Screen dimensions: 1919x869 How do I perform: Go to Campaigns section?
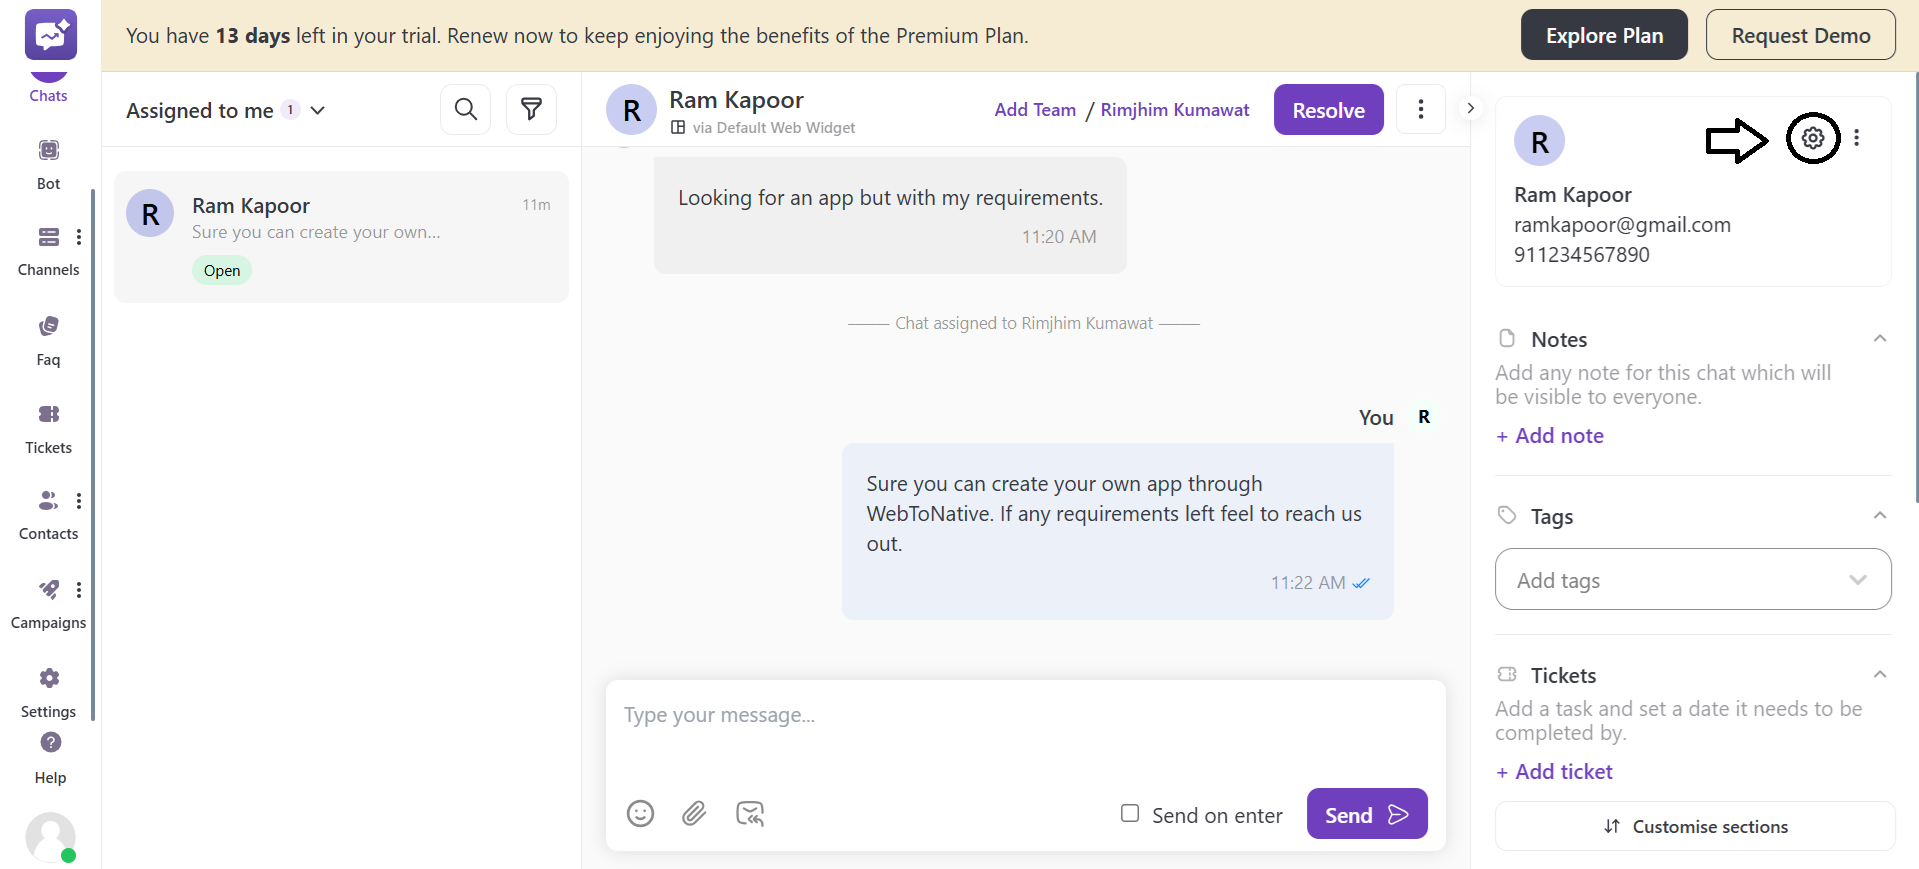pyautogui.click(x=48, y=604)
